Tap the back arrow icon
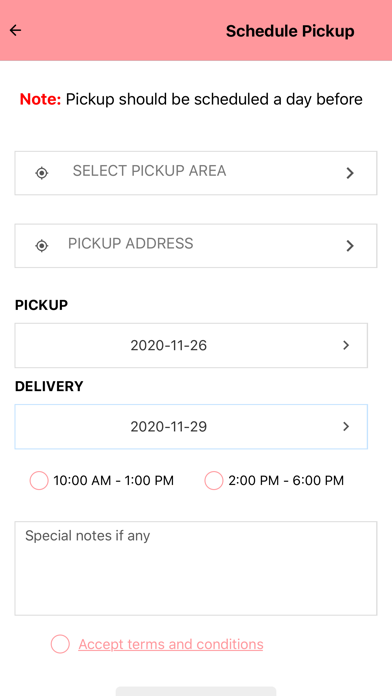The width and height of the screenshot is (392, 696). (16, 30)
